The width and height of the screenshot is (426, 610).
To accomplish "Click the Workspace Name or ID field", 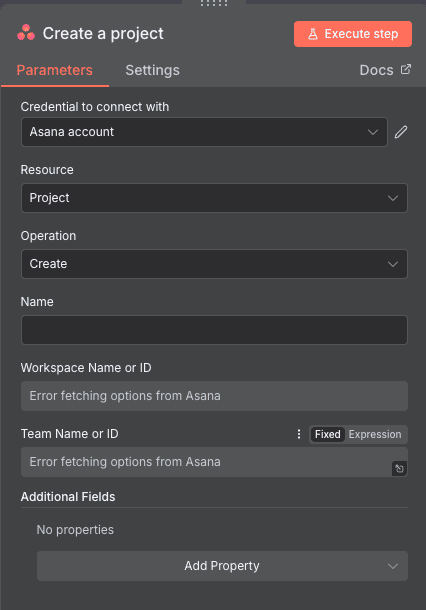I will click(214, 396).
